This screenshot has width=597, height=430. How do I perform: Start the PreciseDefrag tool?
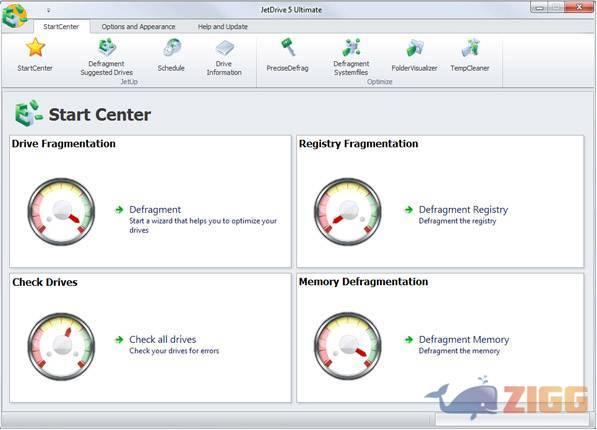[x=287, y=55]
